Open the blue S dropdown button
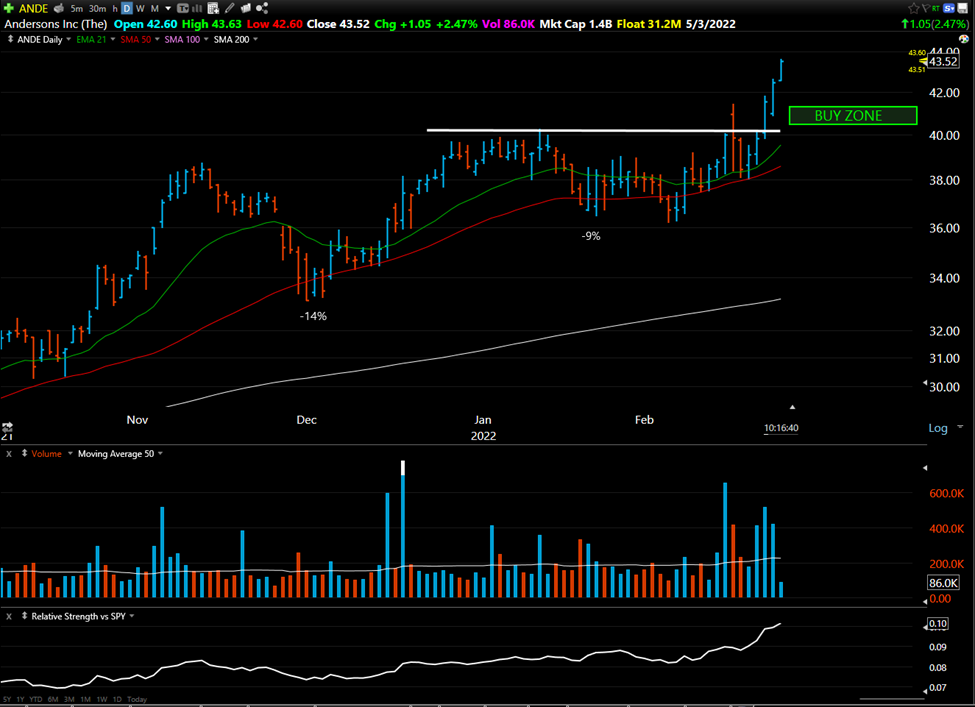975x707 pixels. coord(949,8)
